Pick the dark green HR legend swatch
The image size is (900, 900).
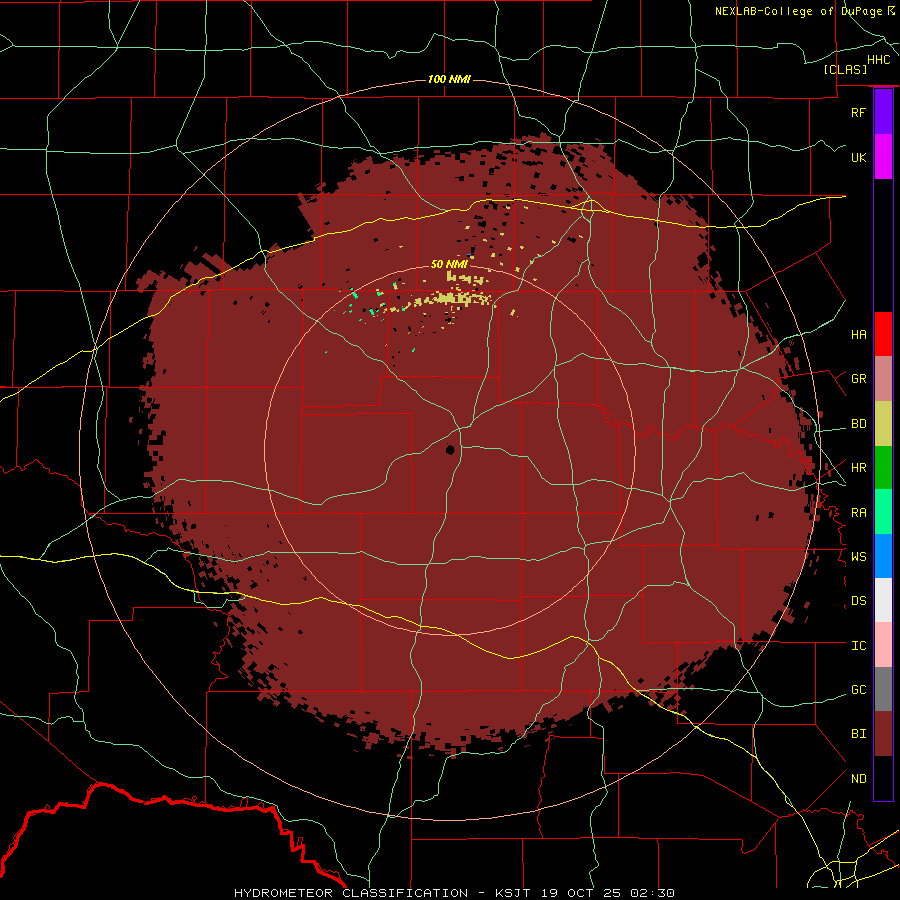[x=883, y=468]
